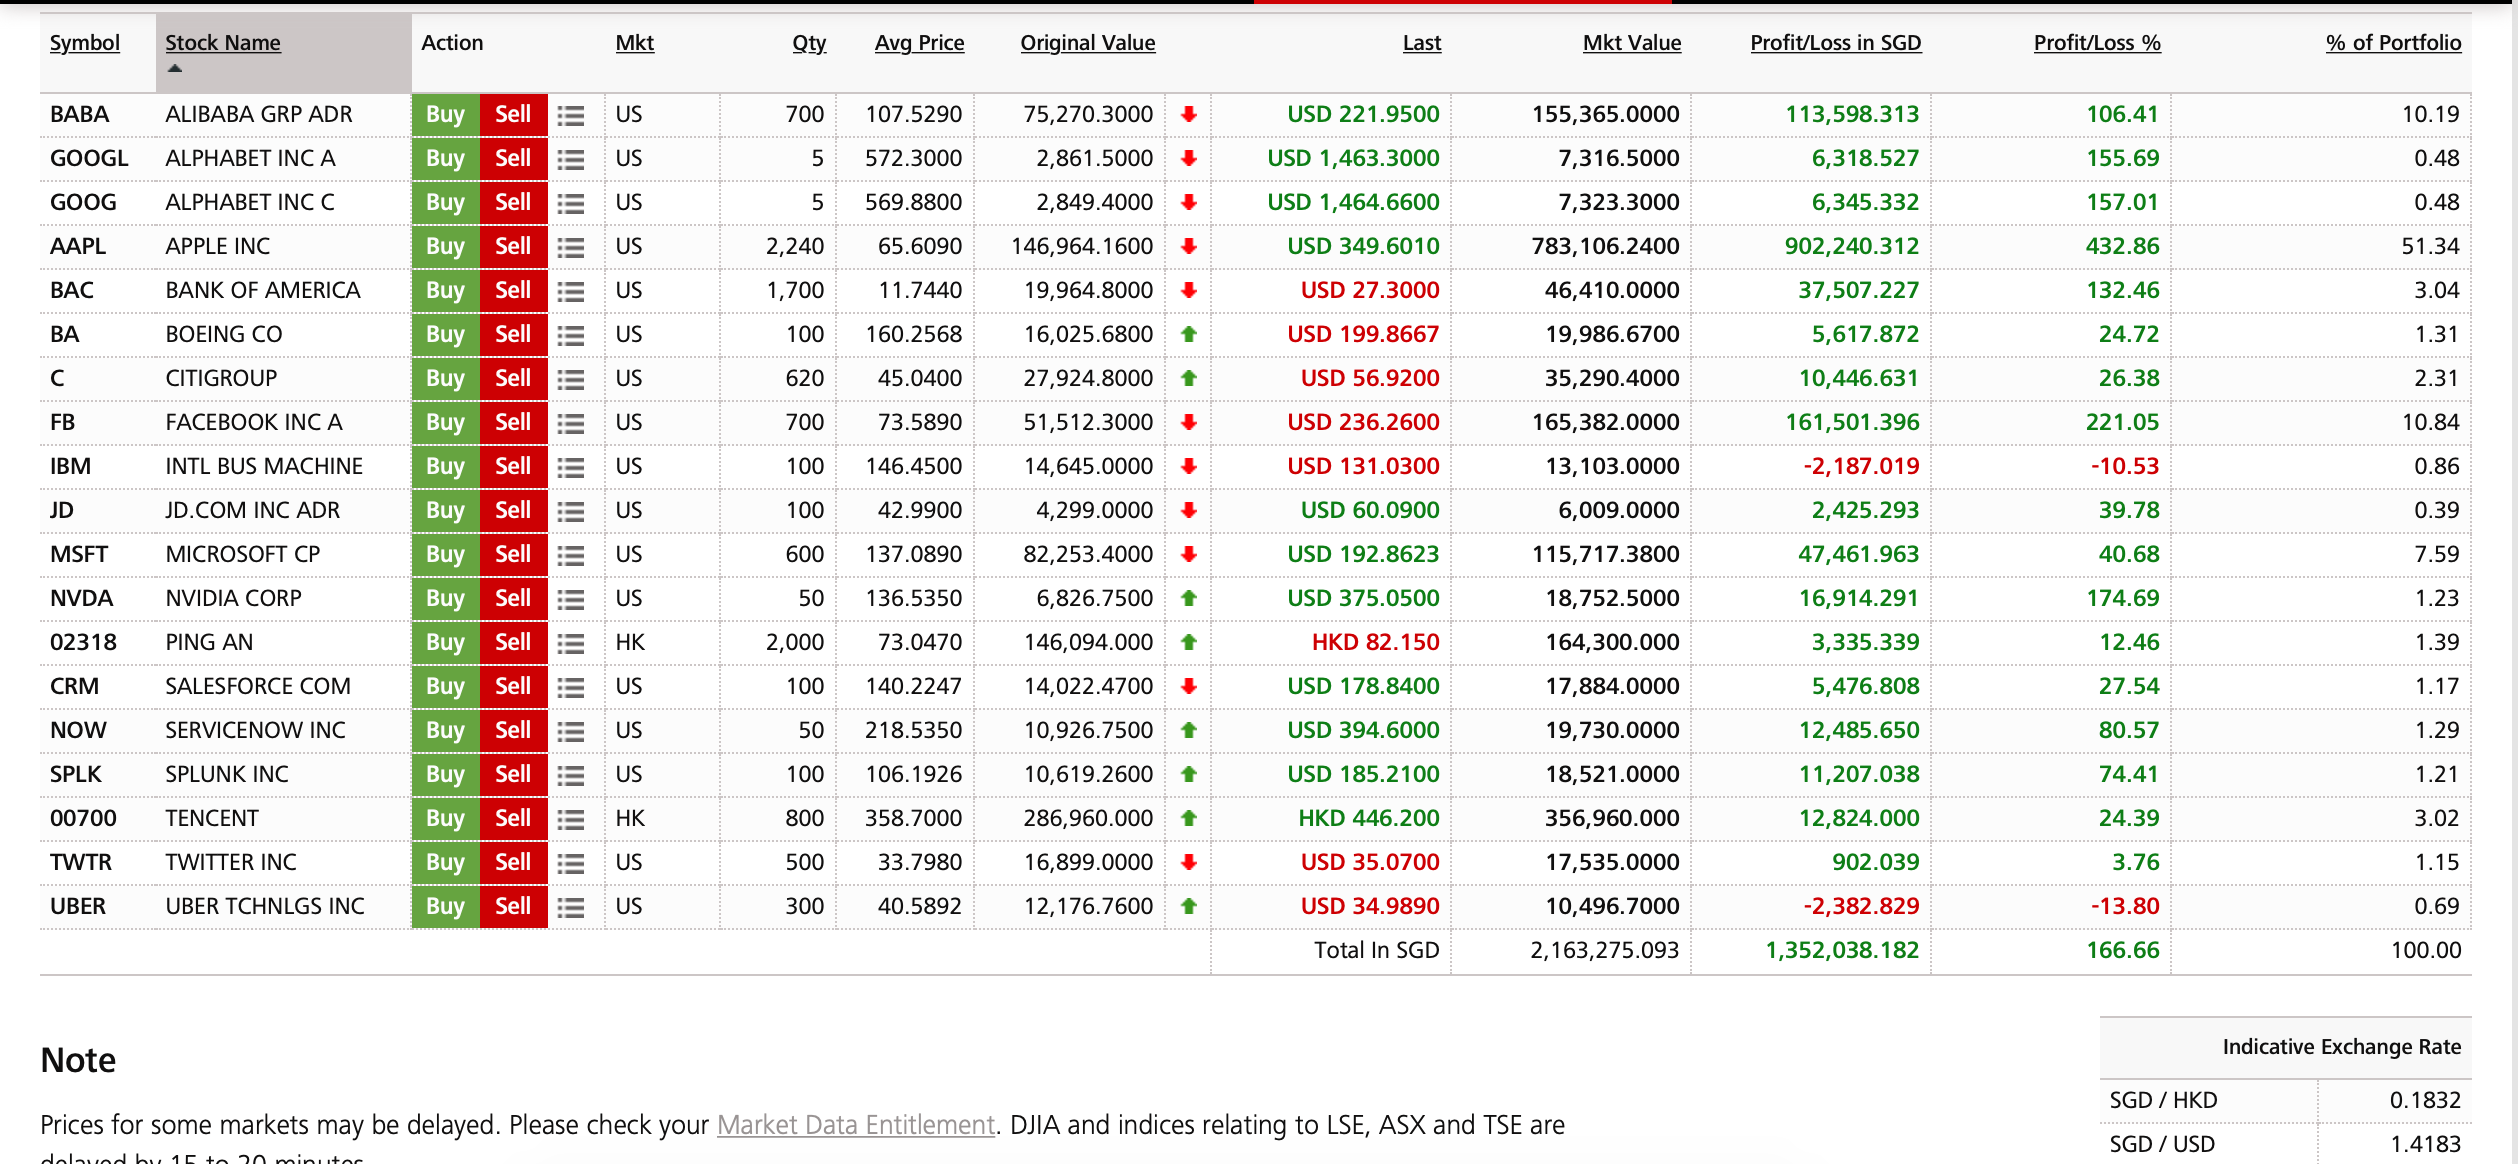Open the list menu icon for NVIDIA row
Image resolution: width=2518 pixels, height=1164 pixels.
point(571,599)
